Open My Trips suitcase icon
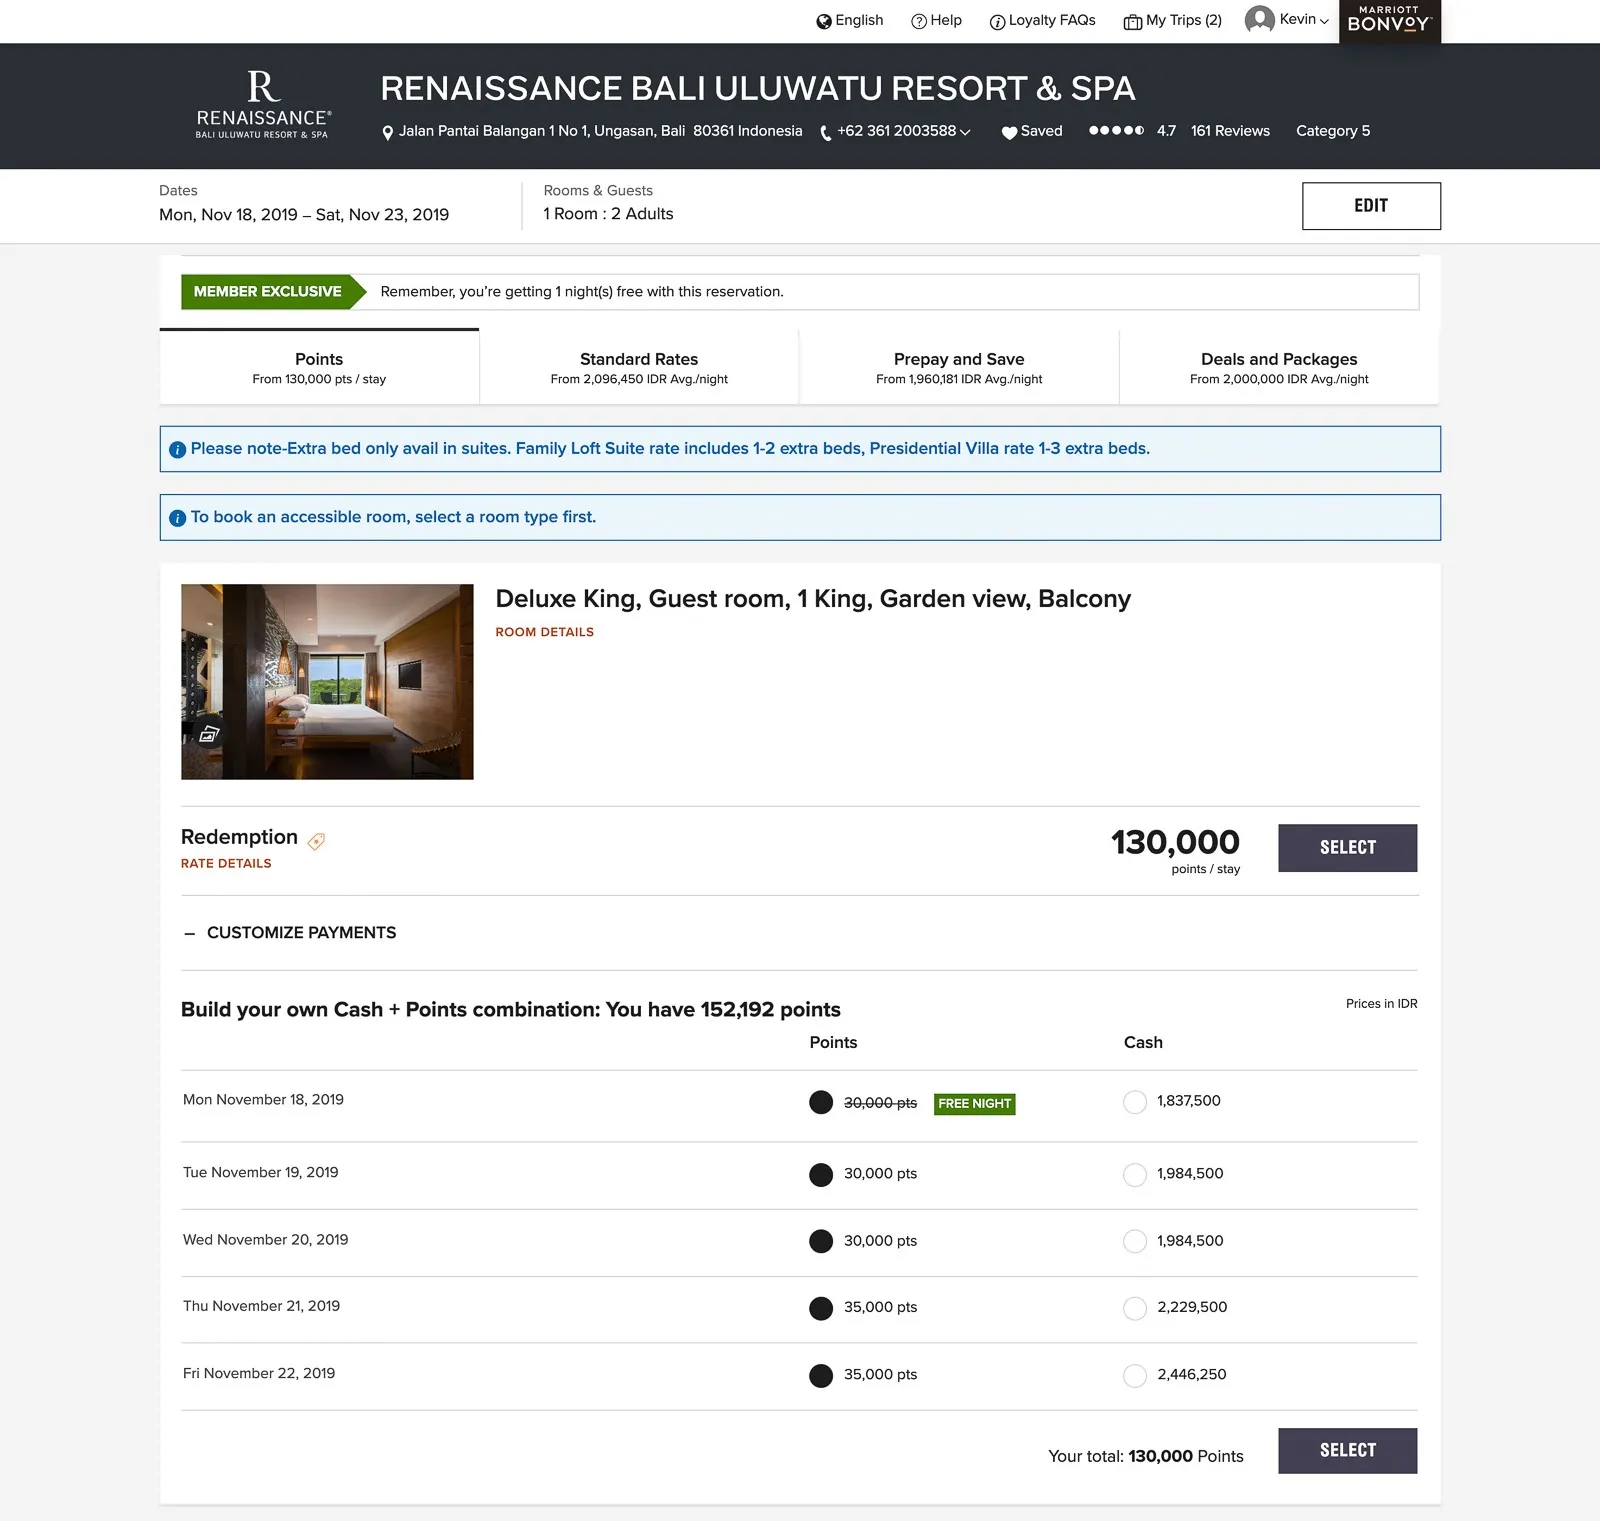Screen dimensions: 1600x1521 point(1132,22)
